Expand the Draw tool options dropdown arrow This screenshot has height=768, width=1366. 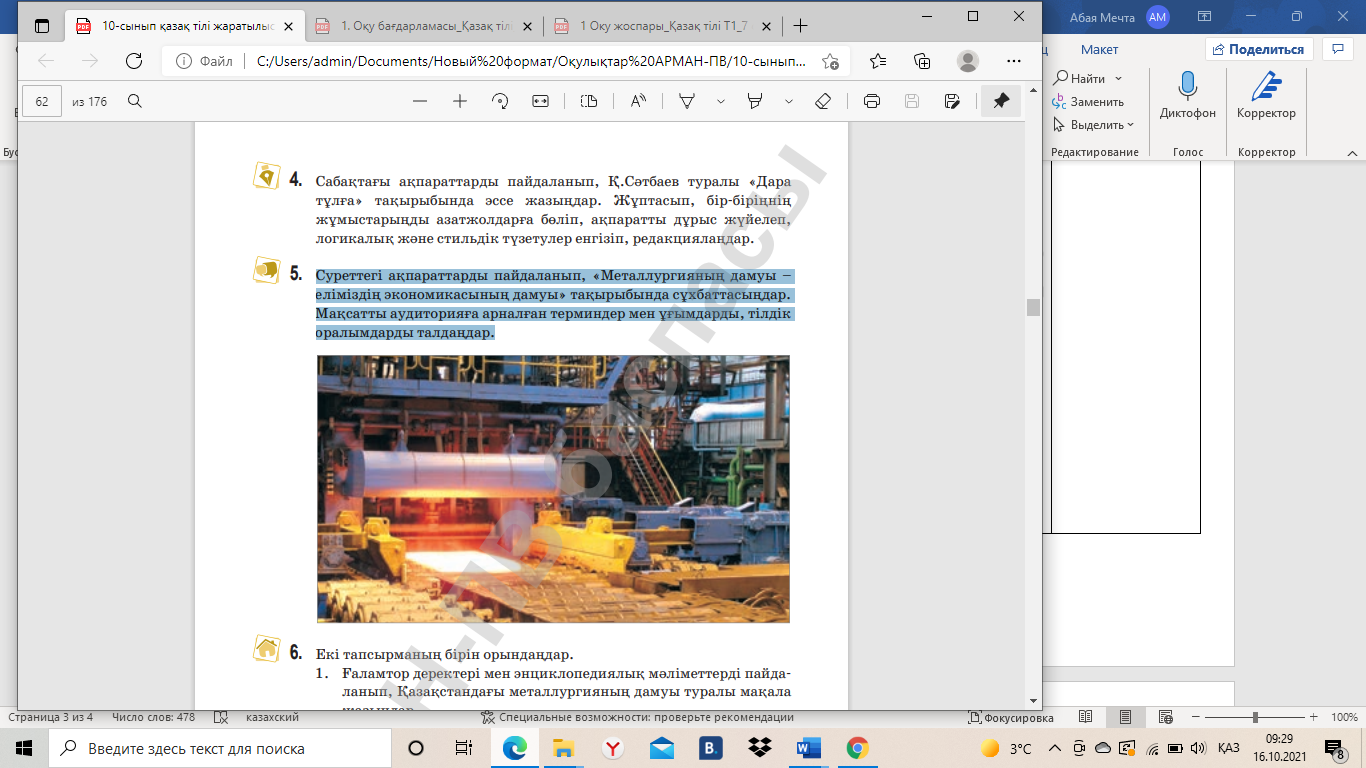coord(720,101)
